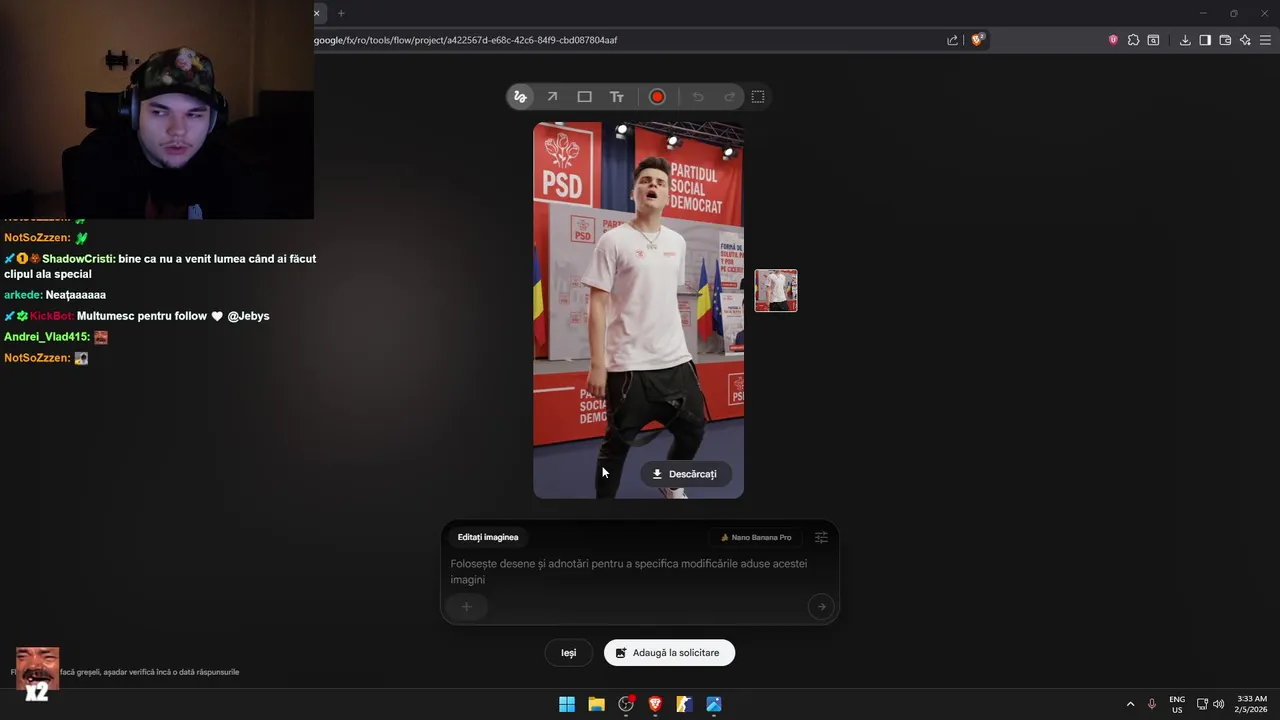Click the microphone tray icon

[x=1152, y=704]
